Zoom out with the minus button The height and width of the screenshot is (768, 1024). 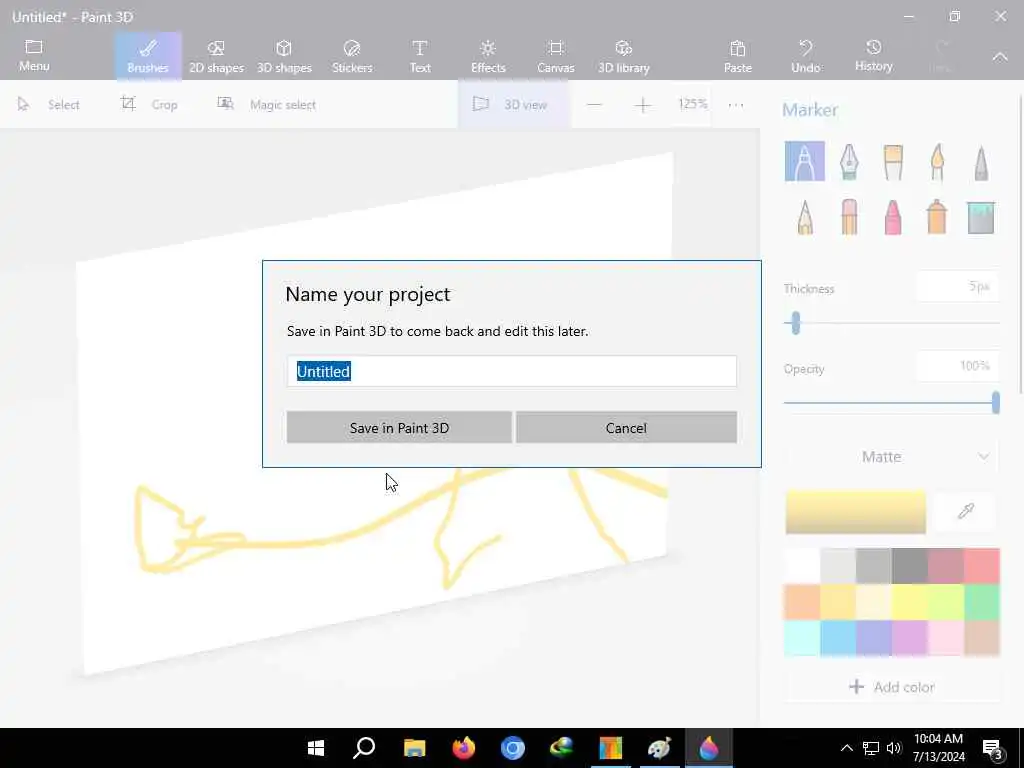(594, 104)
